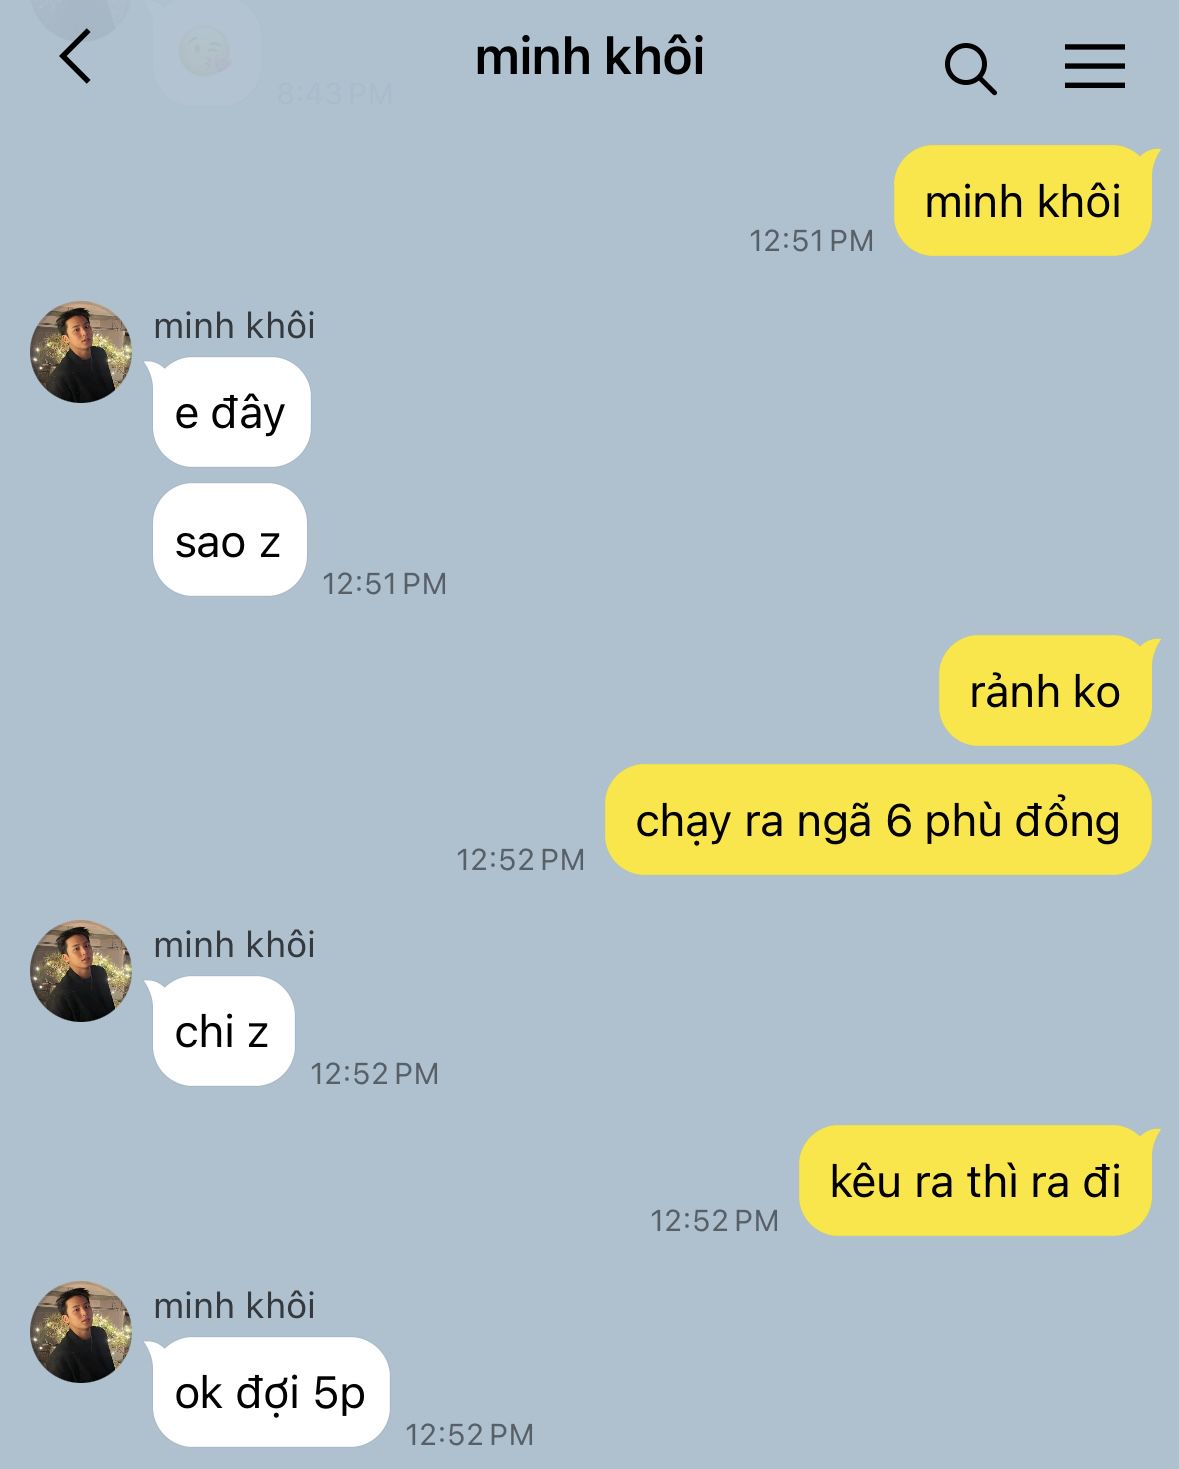Viewport: 1179px width, 1469px height.
Task: Select the "kêu ra thì ra đi" bubble
Action: (x=976, y=1181)
